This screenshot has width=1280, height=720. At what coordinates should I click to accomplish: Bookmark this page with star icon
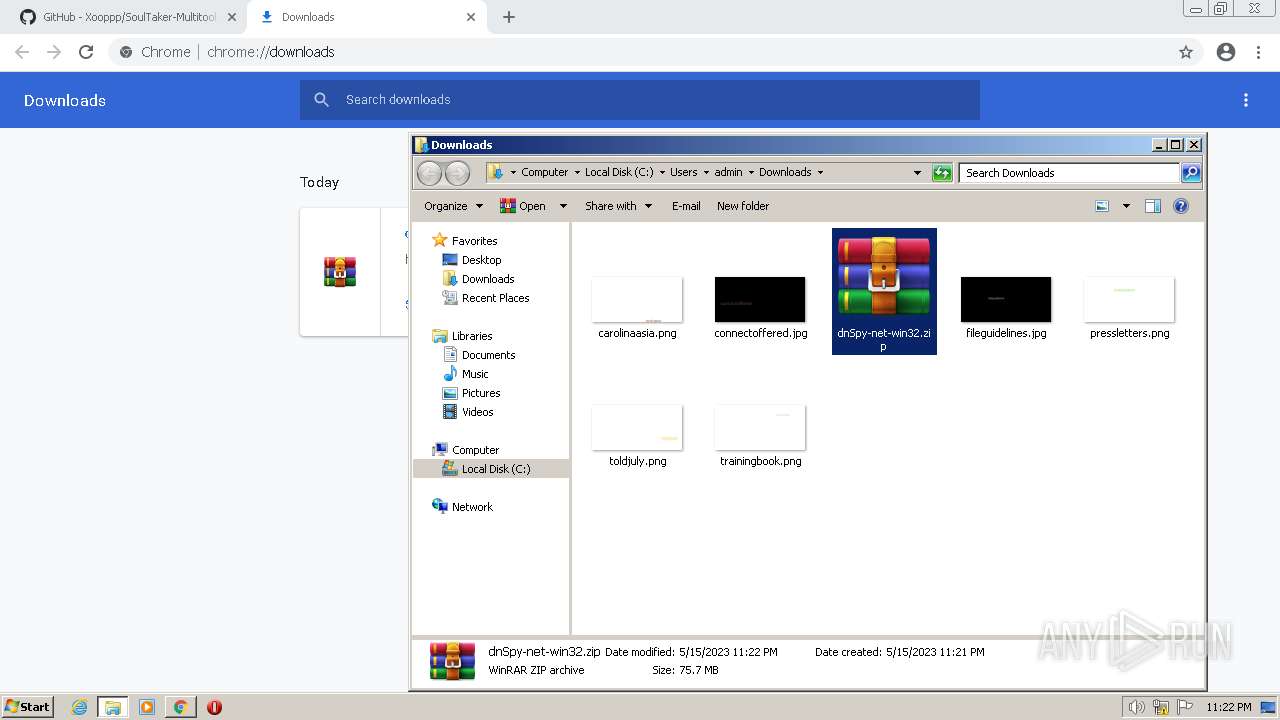pyautogui.click(x=1186, y=52)
